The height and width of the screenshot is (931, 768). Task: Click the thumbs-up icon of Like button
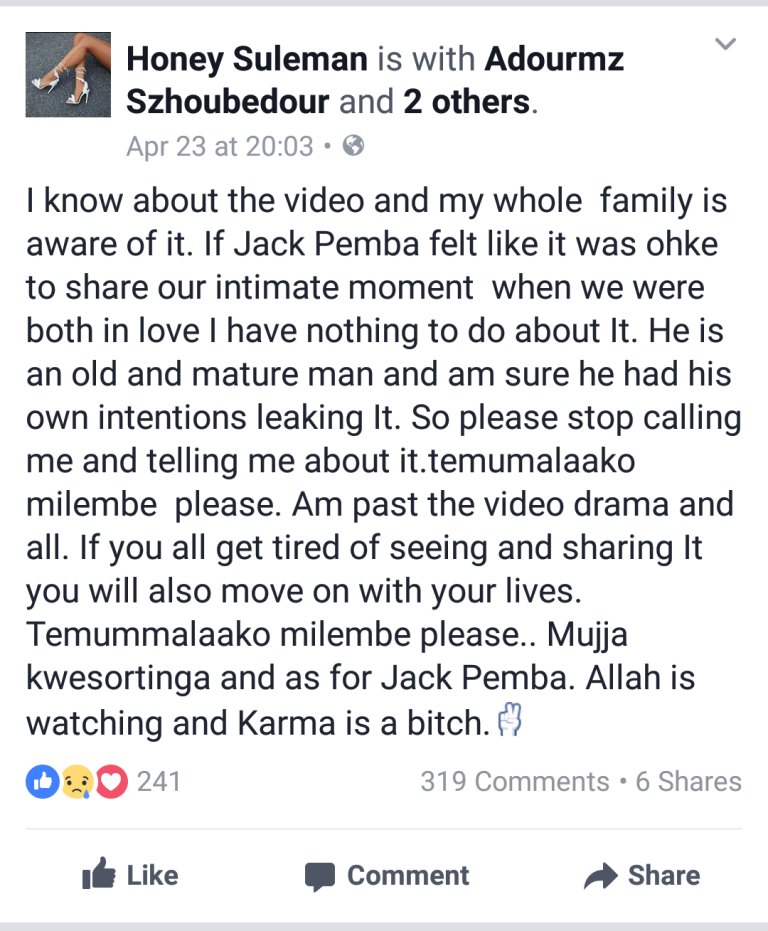click(x=98, y=876)
